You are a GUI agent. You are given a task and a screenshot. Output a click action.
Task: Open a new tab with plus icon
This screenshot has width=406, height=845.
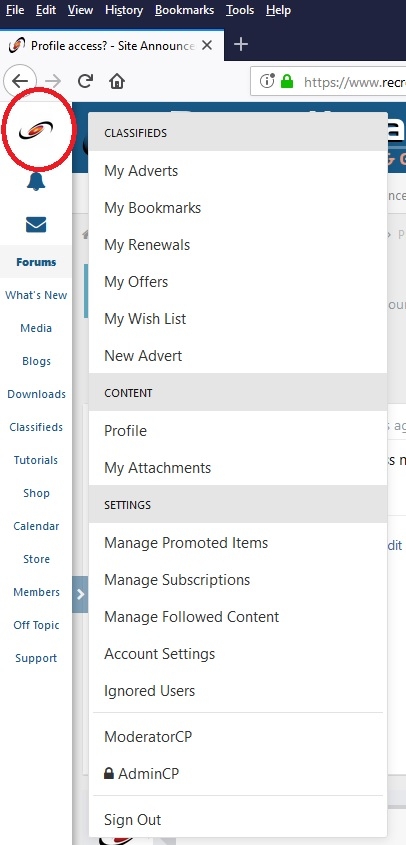click(240, 45)
